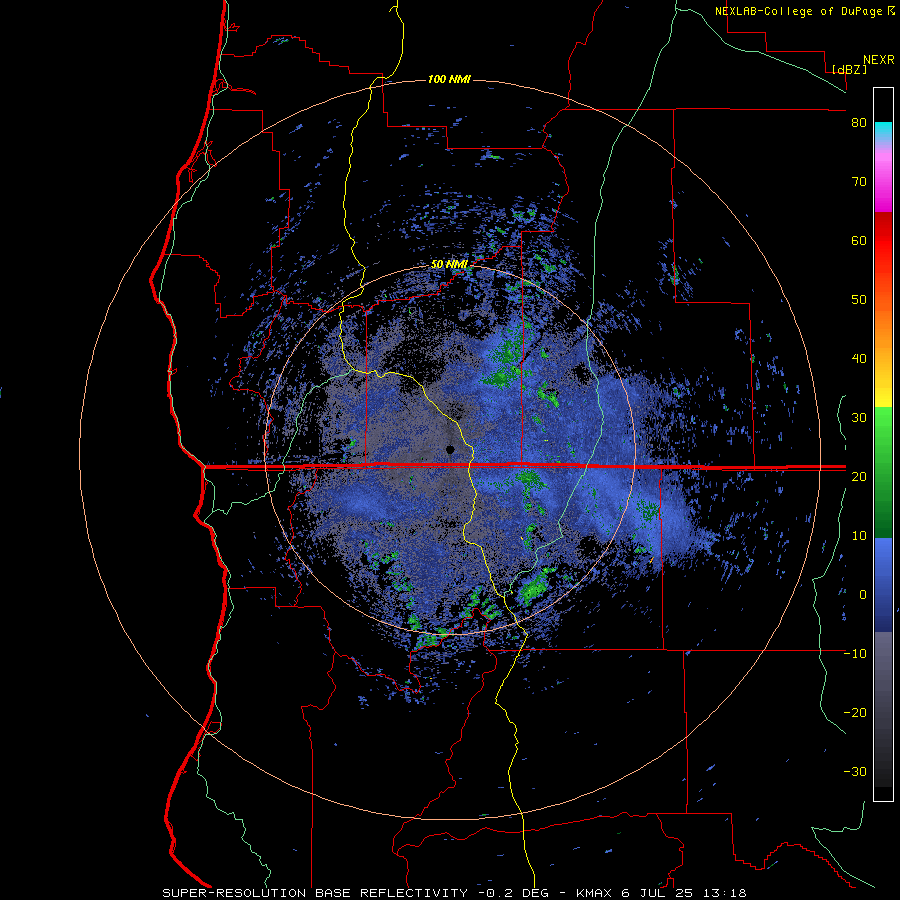Click the 60 value on the color scale
The image size is (900, 900).
point(859,240)
